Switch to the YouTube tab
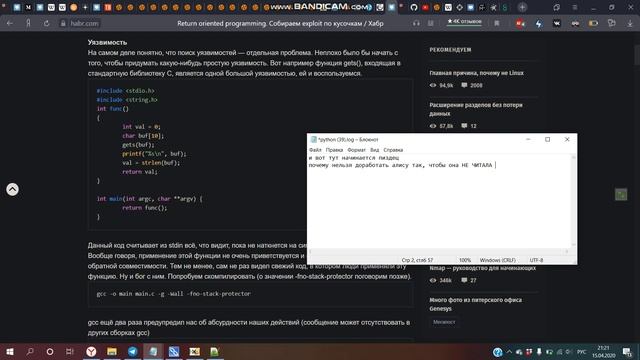 425,7
